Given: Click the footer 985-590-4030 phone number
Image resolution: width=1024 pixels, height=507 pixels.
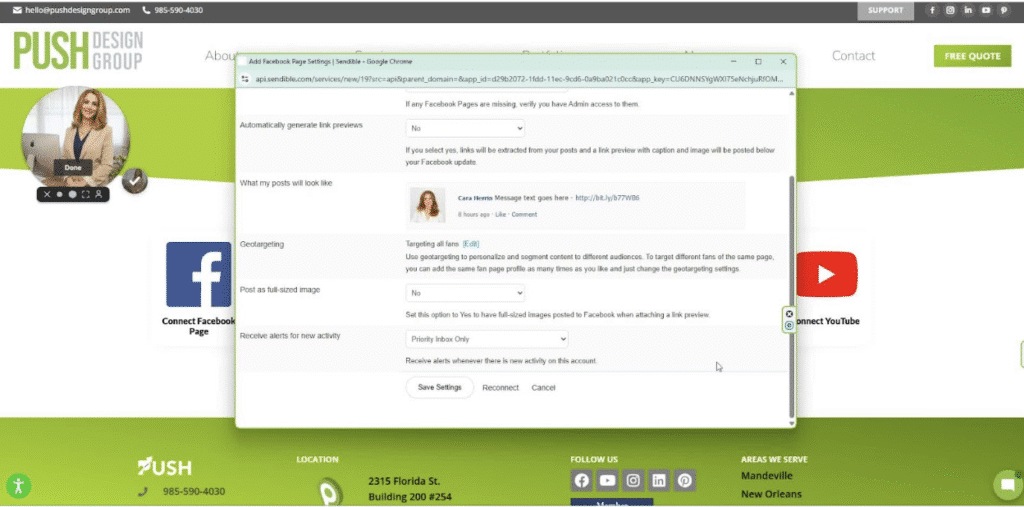Looking at the screenshot, I should coord(194,491).
